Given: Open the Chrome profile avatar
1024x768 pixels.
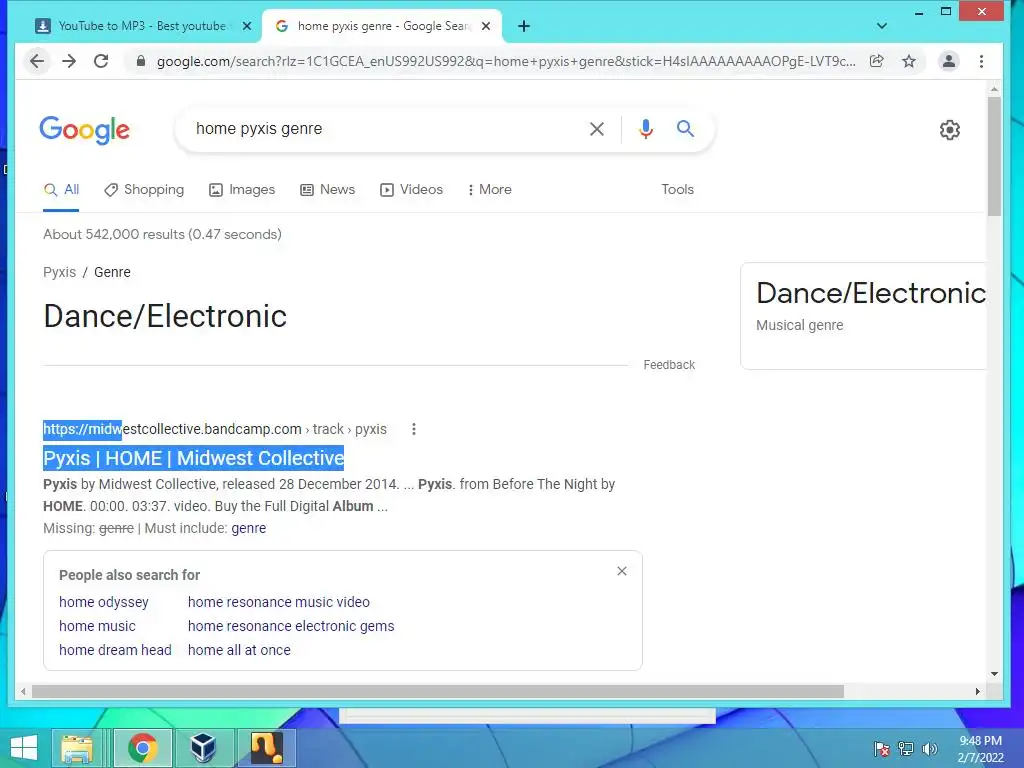Looking at the screenshot, I should pyautogui.click(x=948, y=61).
